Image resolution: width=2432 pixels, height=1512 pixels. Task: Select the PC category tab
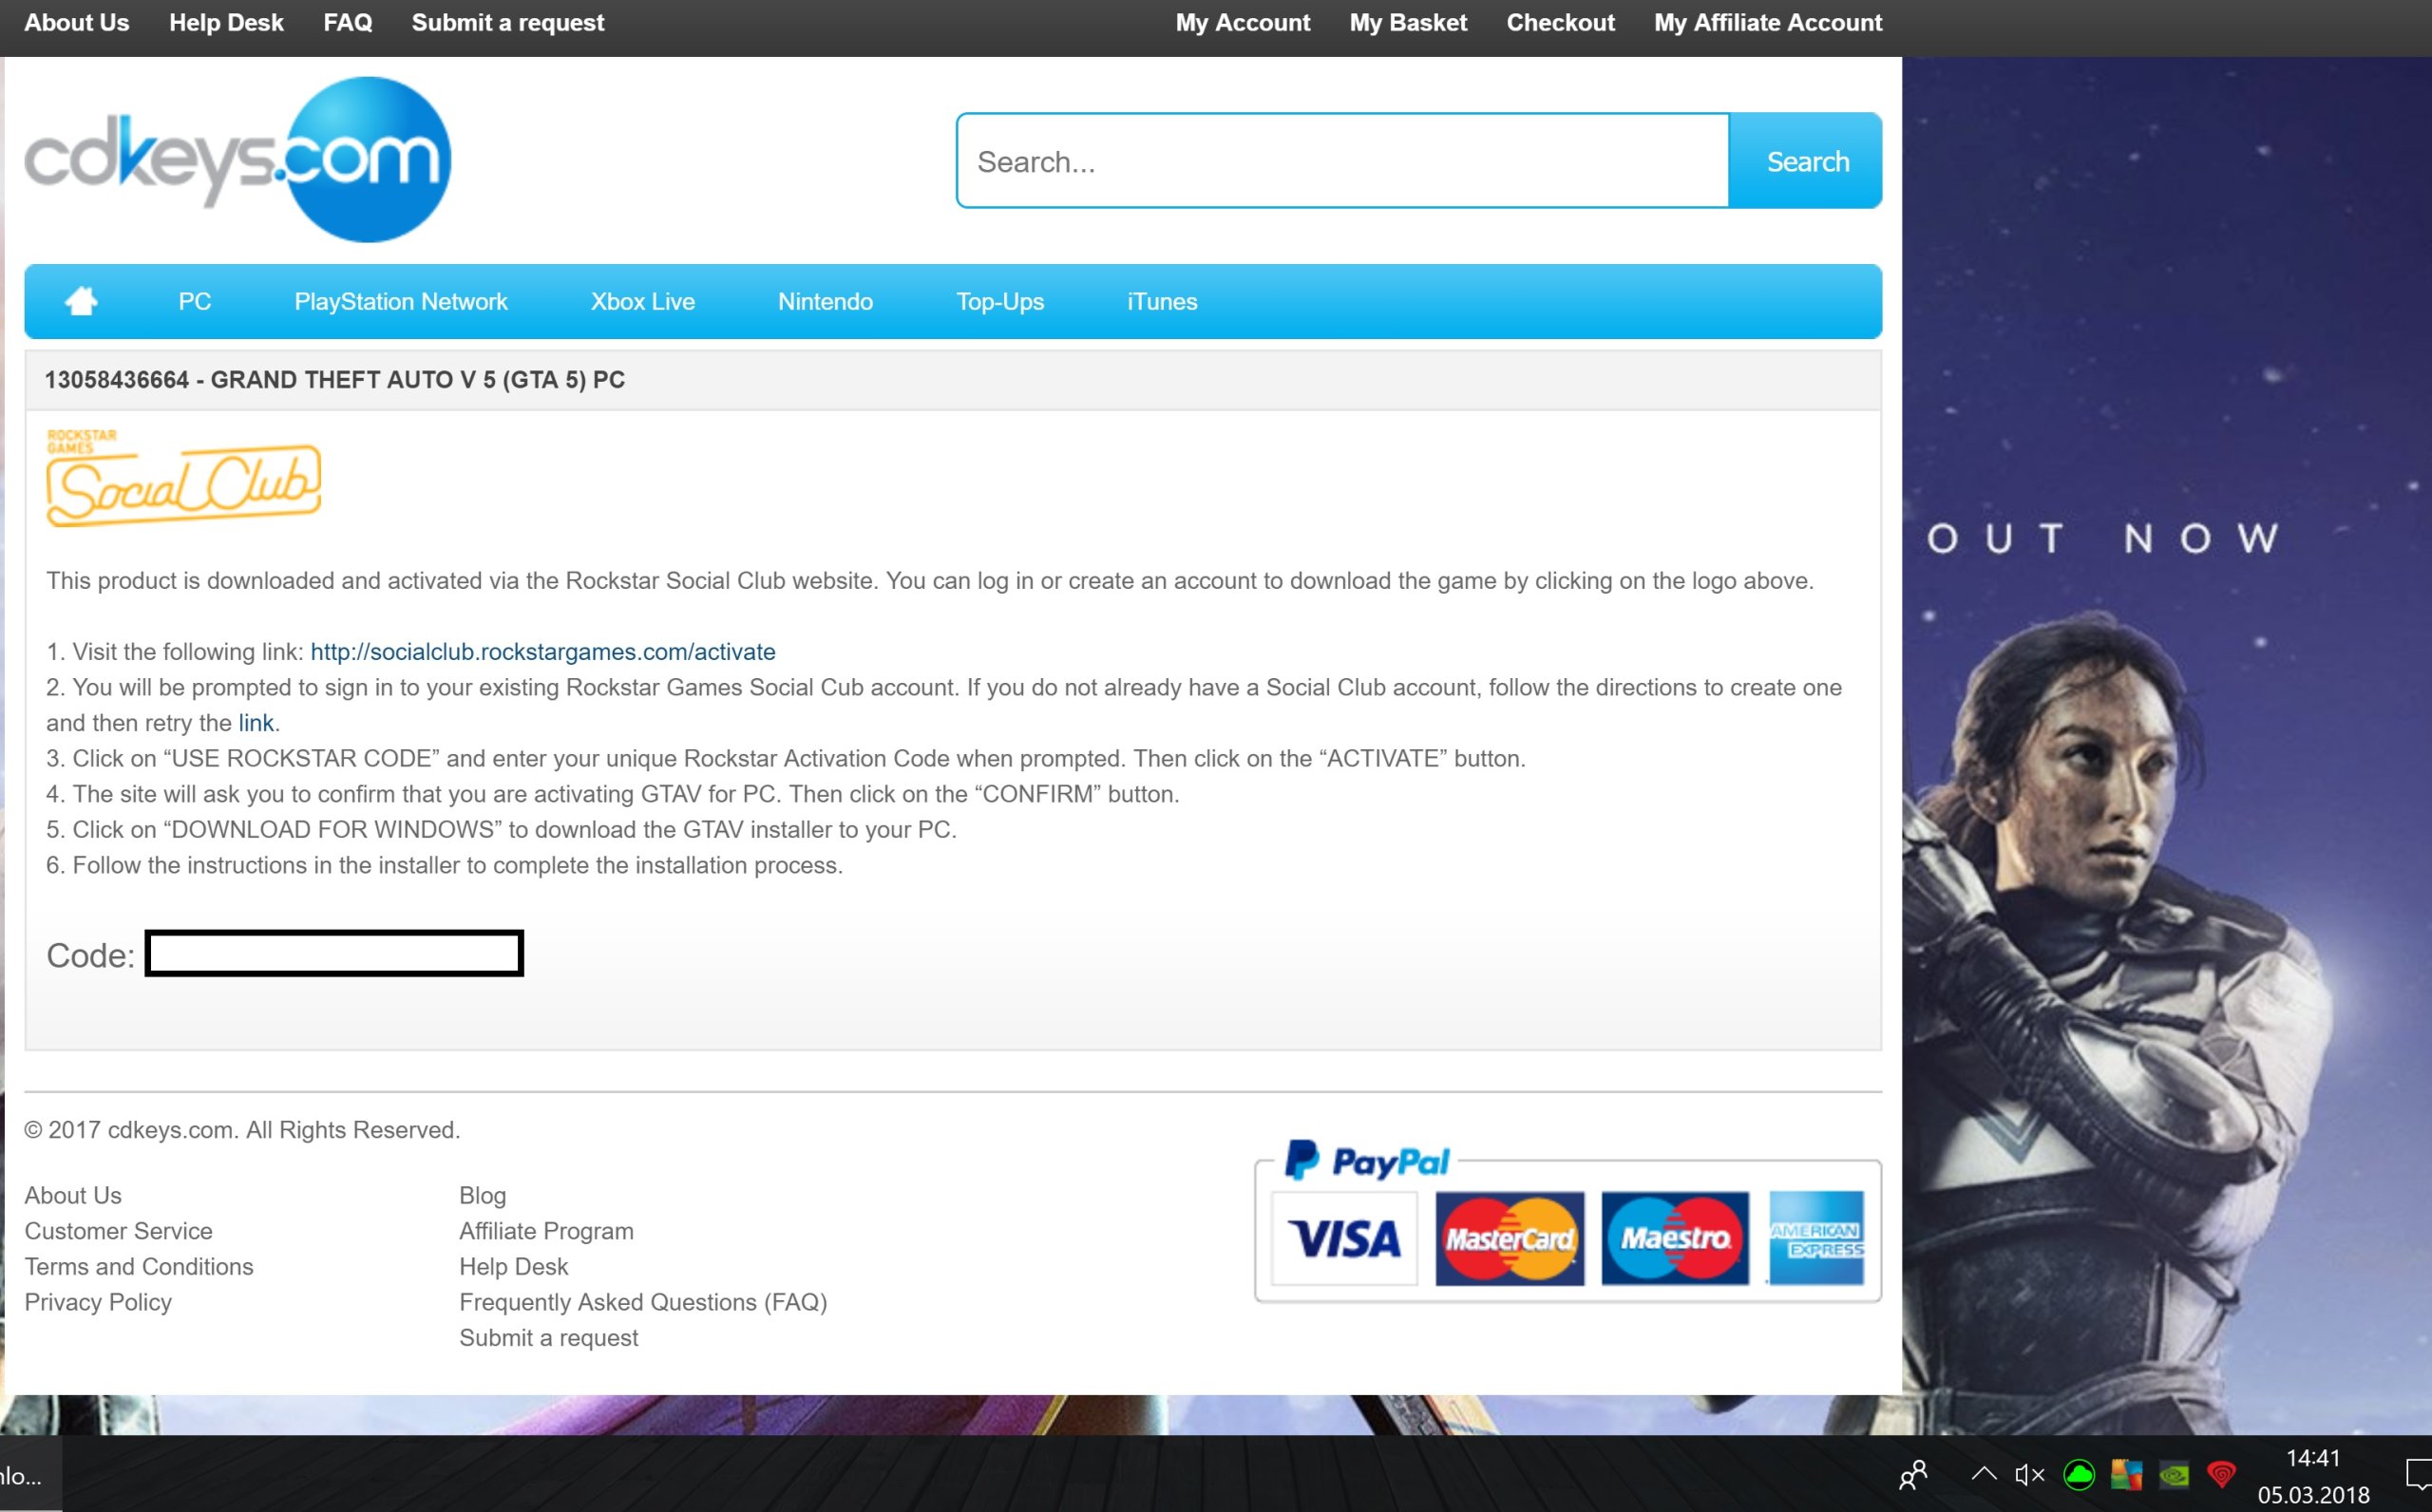tap(195, 301)
